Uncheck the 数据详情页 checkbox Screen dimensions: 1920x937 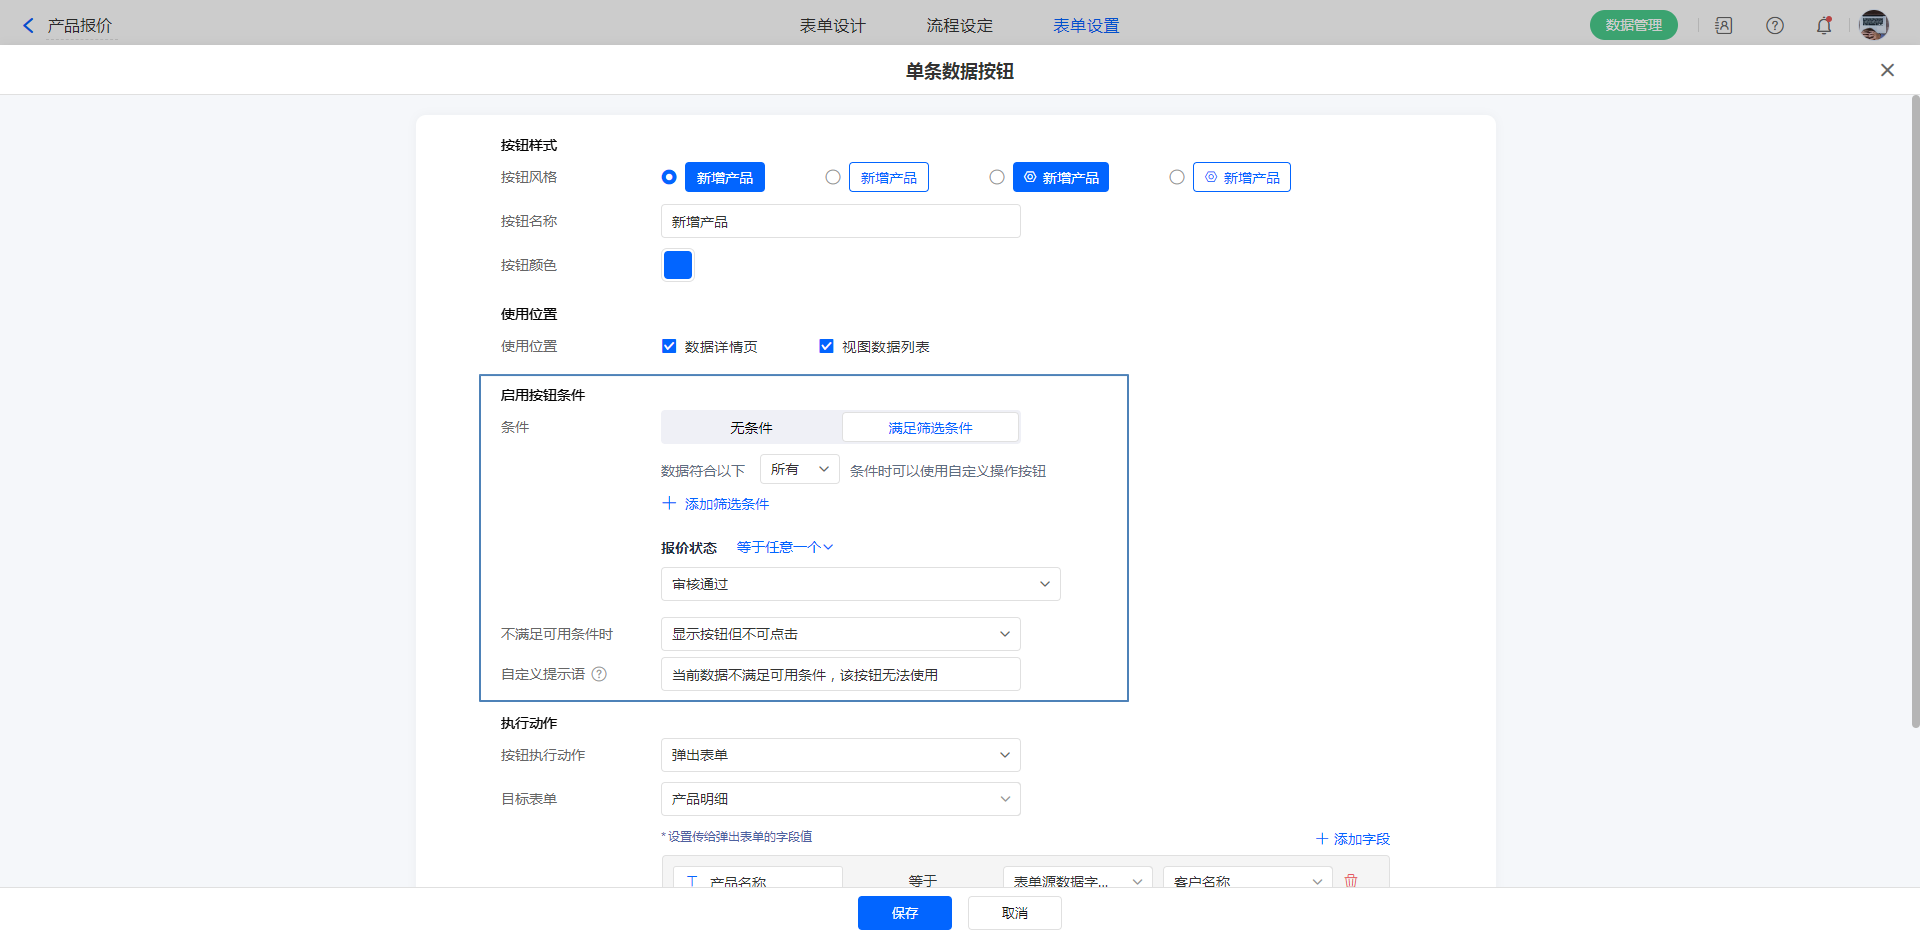point(669,346)
